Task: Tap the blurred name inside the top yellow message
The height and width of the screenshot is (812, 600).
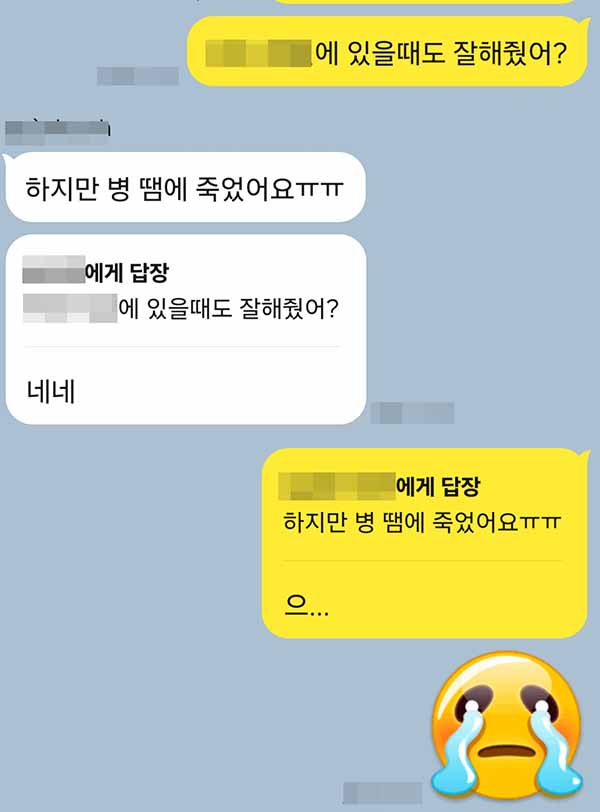Action: 258,53
